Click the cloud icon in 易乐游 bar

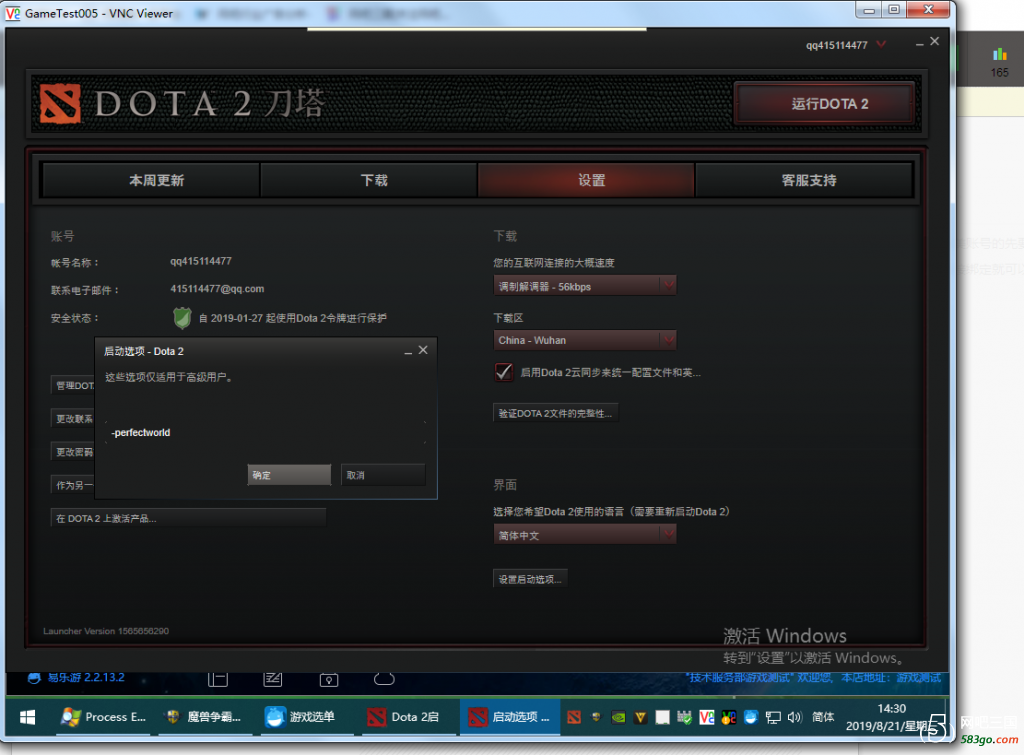coord(384,679)
